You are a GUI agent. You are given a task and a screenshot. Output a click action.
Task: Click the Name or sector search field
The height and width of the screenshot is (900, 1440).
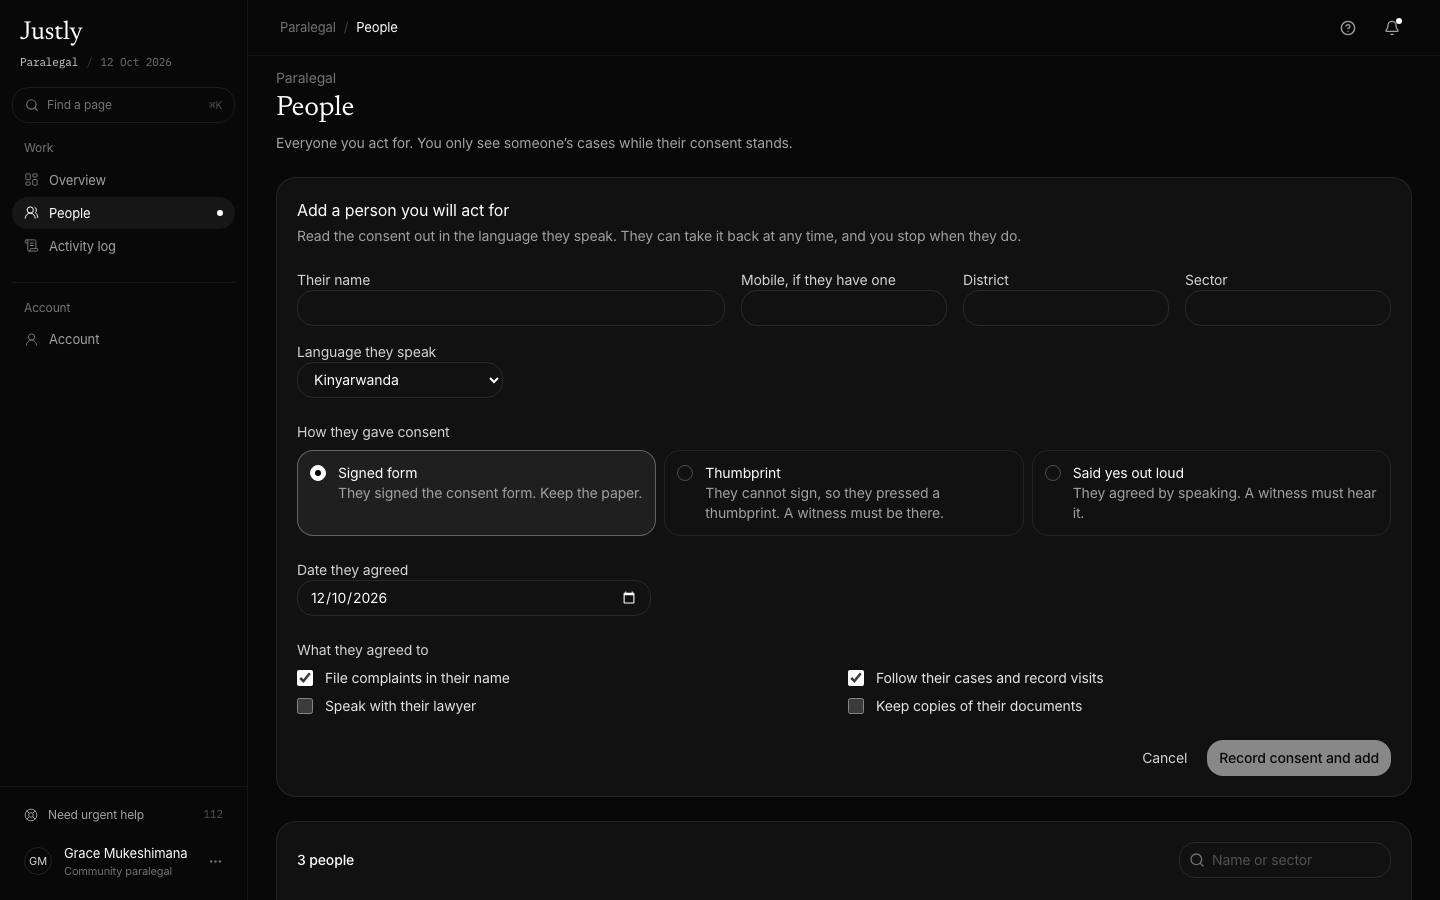[x=1285, y=860]
